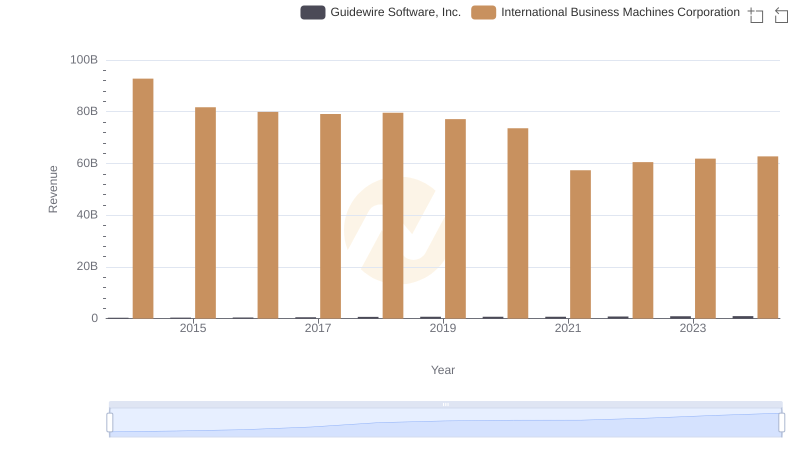Click the x-axis label 2015
Image resolution: width=800 pixels, height=461 pixels.
pos(193,328)
